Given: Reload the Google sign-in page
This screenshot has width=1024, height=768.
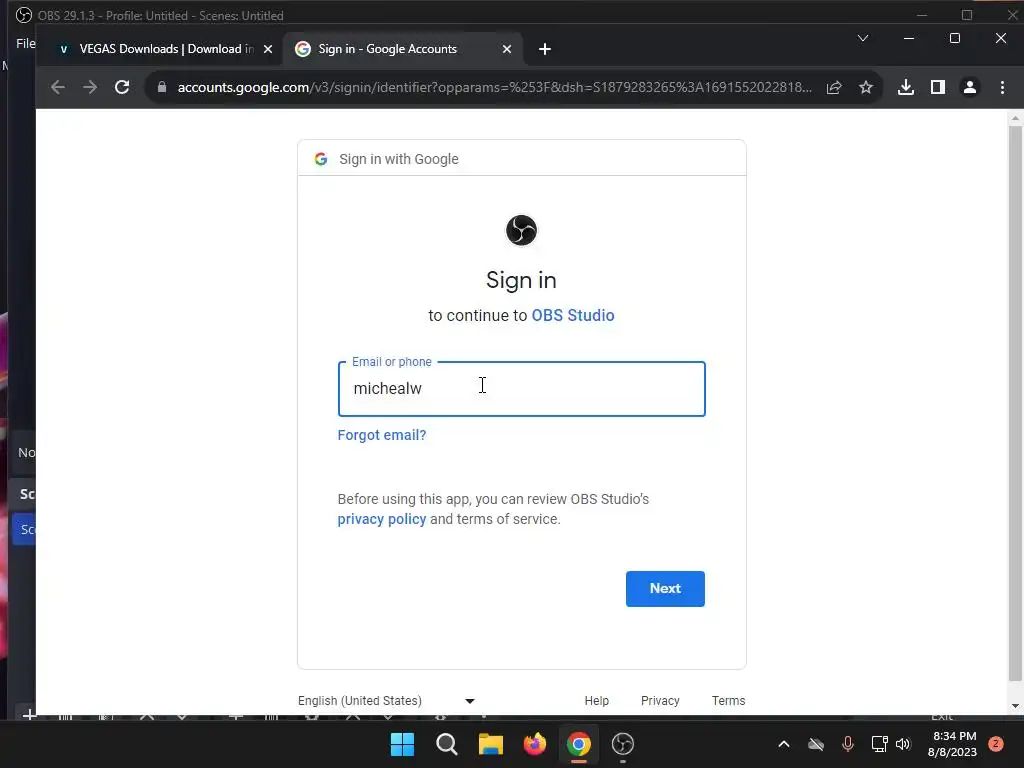Looking at the screenshot, I should [x=122, y=88].
